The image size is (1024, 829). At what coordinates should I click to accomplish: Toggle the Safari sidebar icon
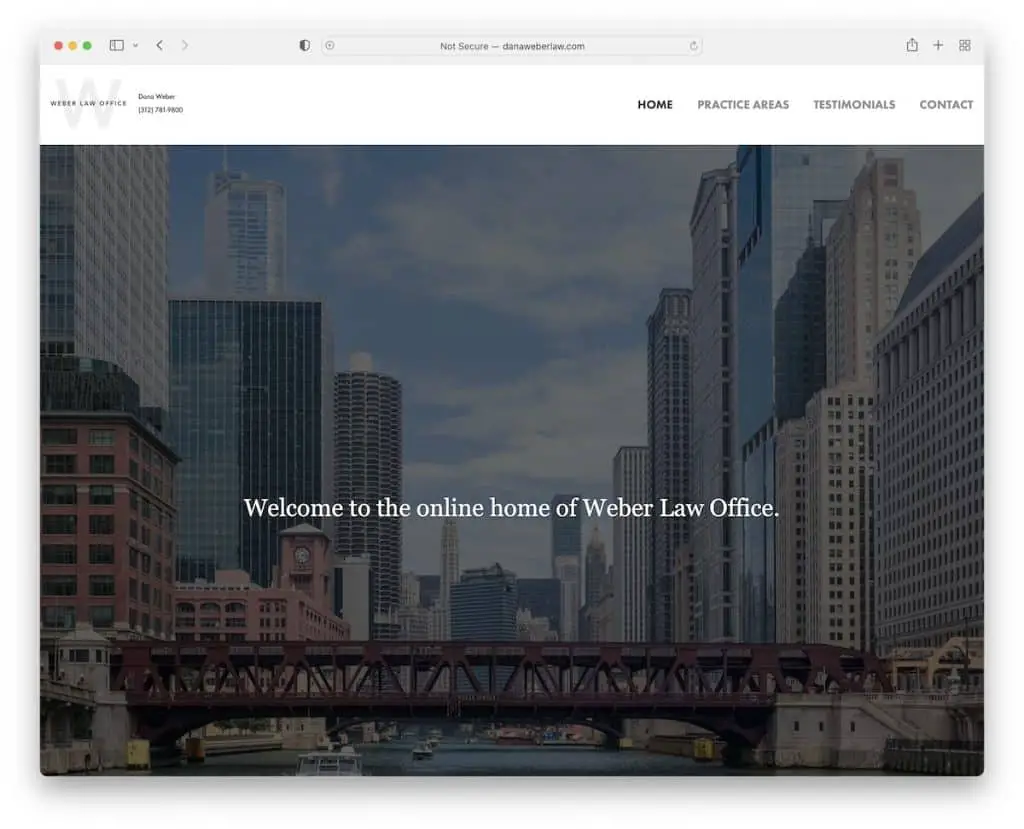(x=116, y=45)
